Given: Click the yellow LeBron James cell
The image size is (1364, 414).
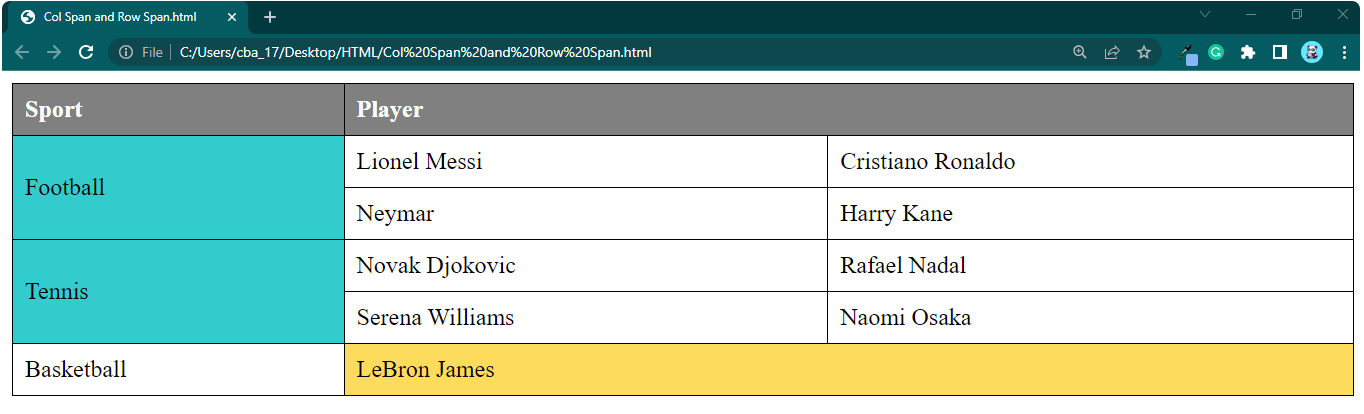Looking at the screenshot, I should [x=848, y=370].
